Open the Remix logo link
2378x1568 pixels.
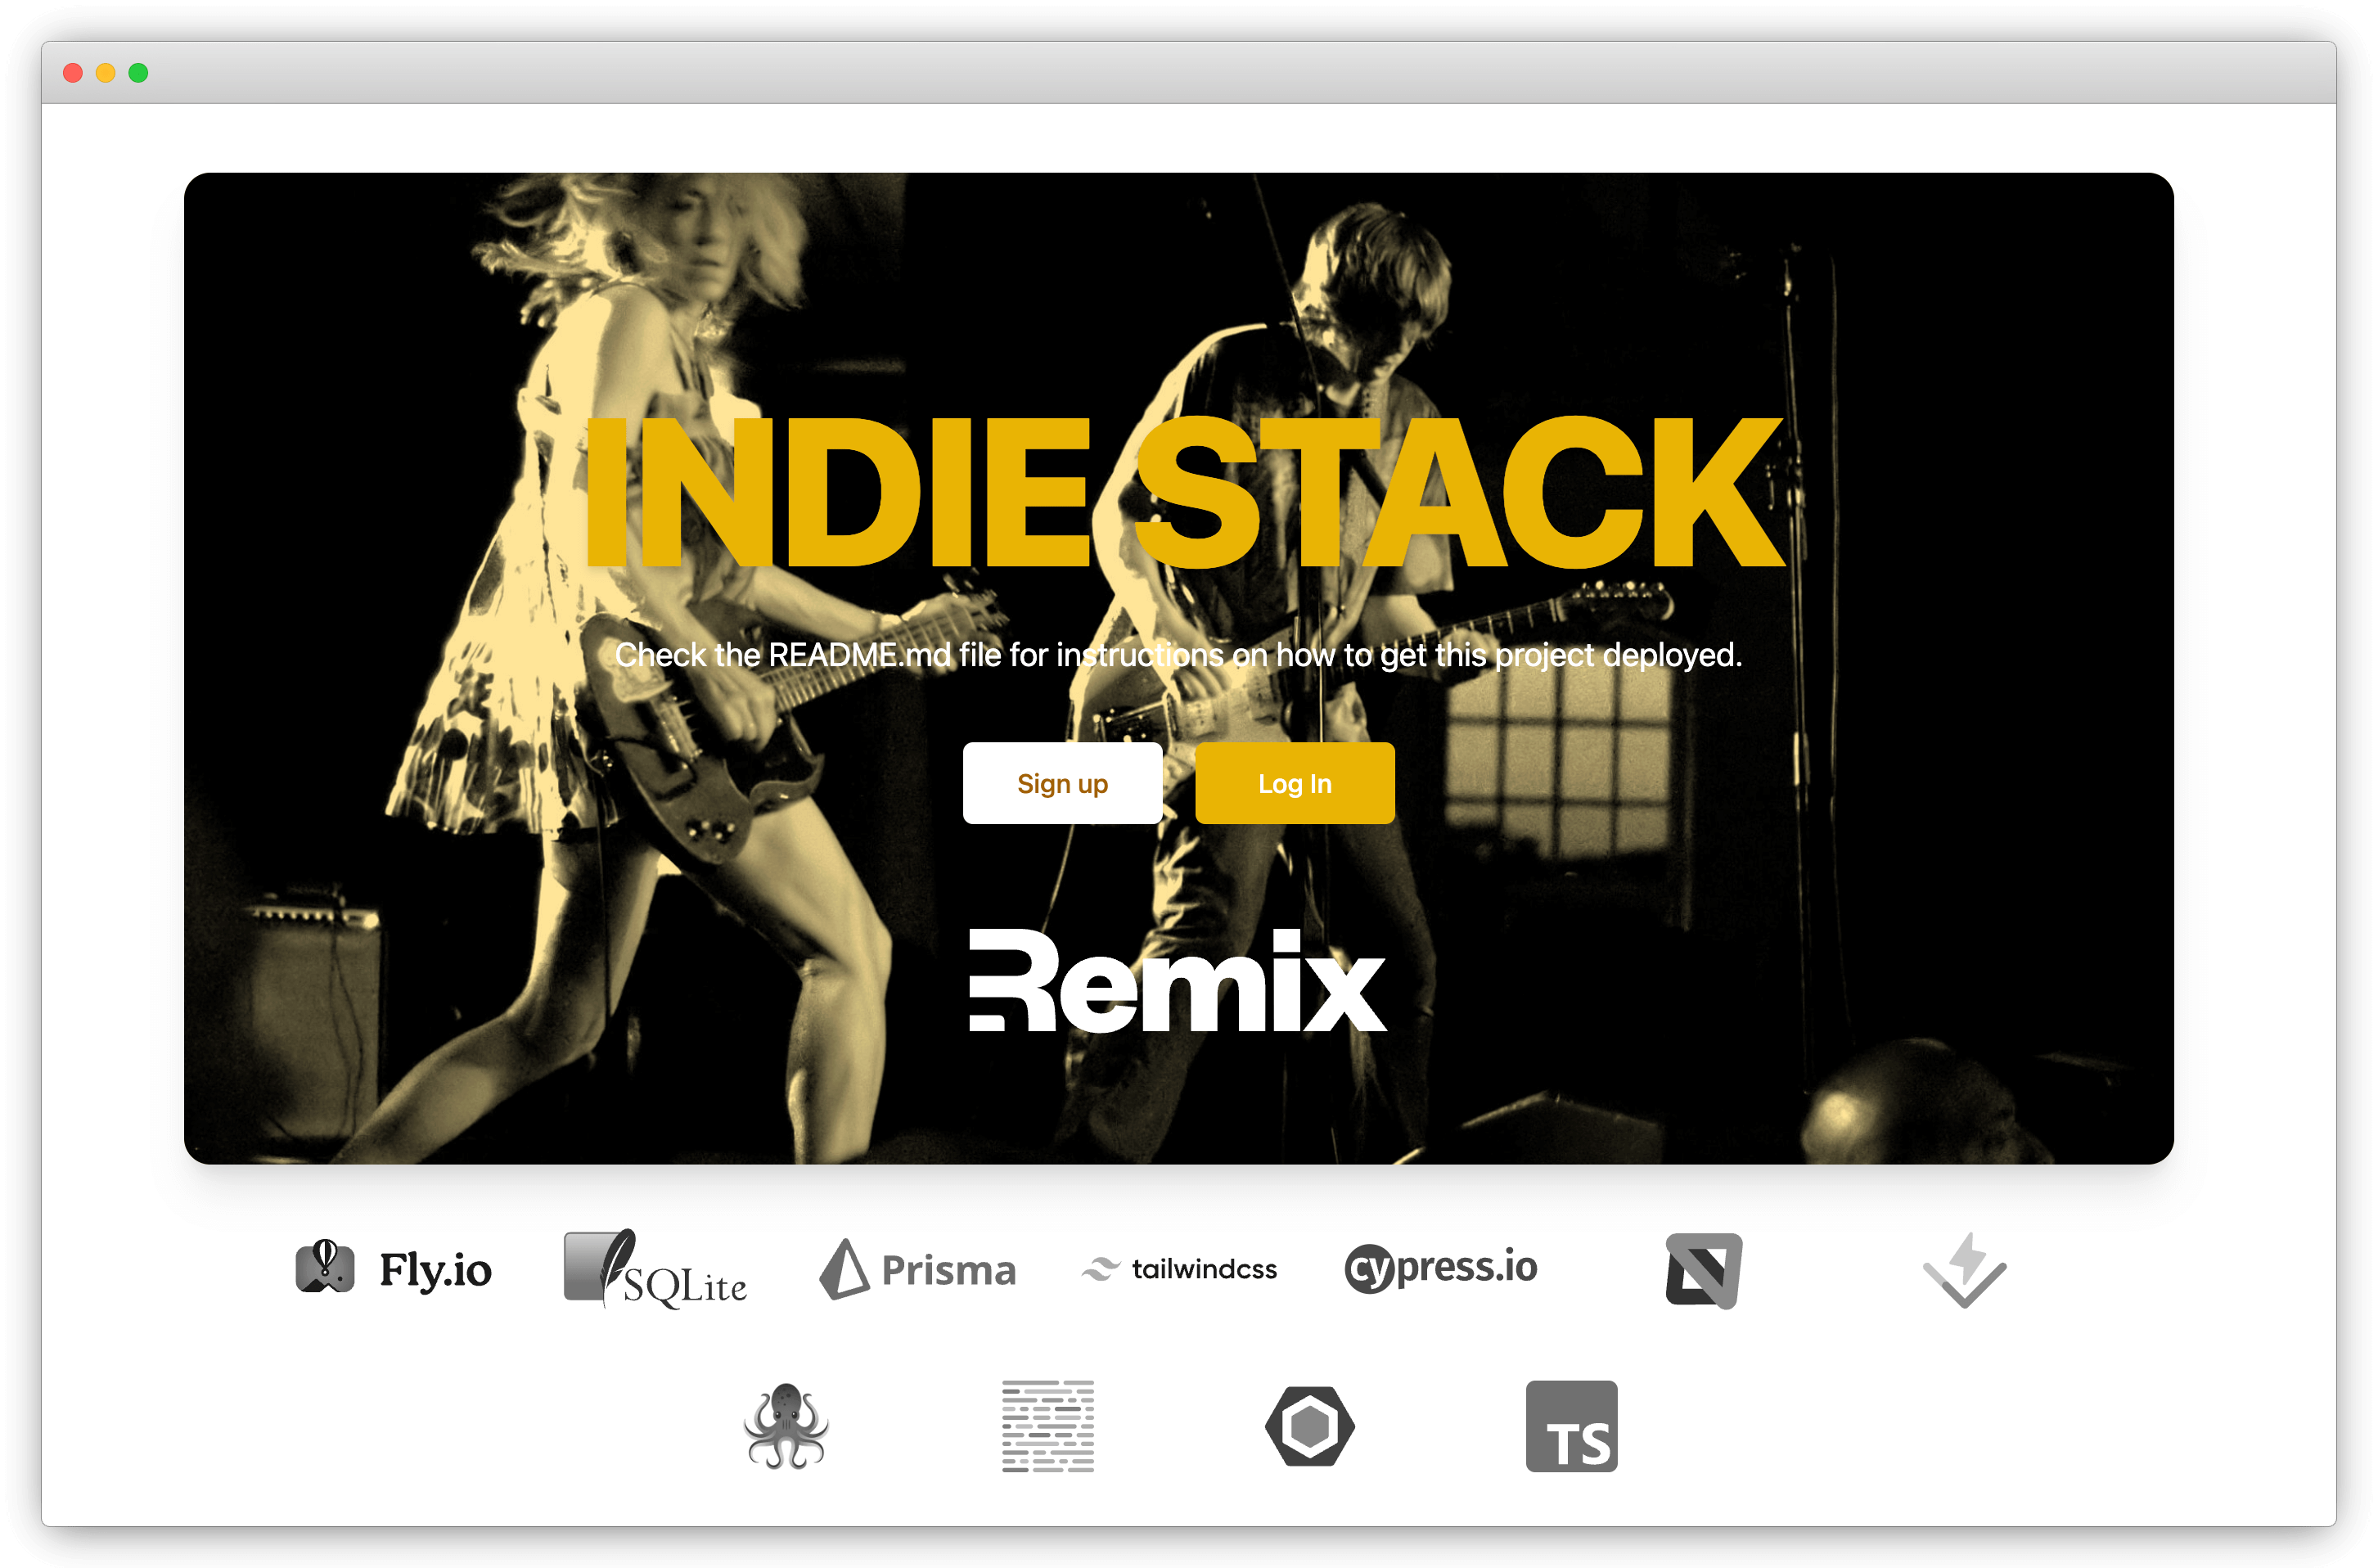[1178, 980]
